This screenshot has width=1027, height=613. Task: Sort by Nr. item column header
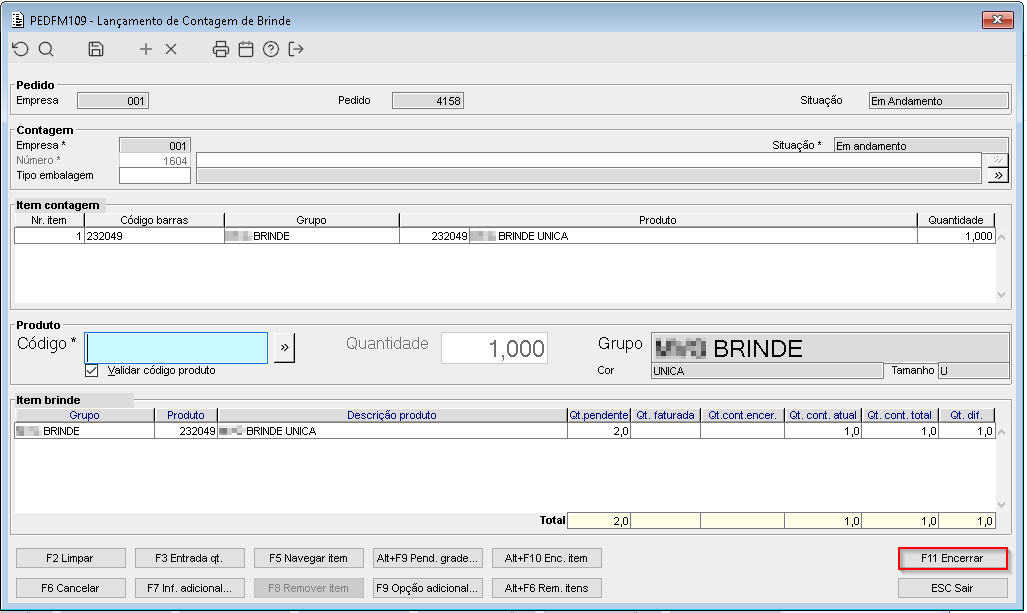(x=49, y=220)
